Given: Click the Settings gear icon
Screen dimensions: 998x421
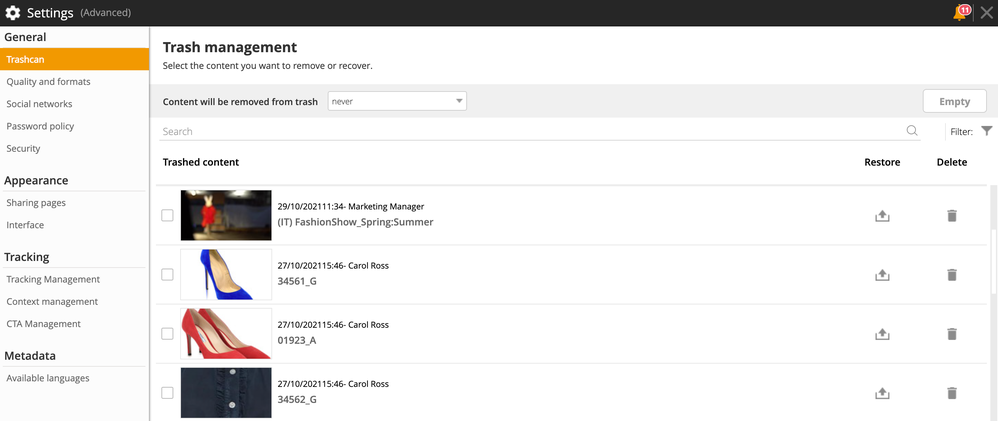Looking at the screenshot, I should [13, 13].
